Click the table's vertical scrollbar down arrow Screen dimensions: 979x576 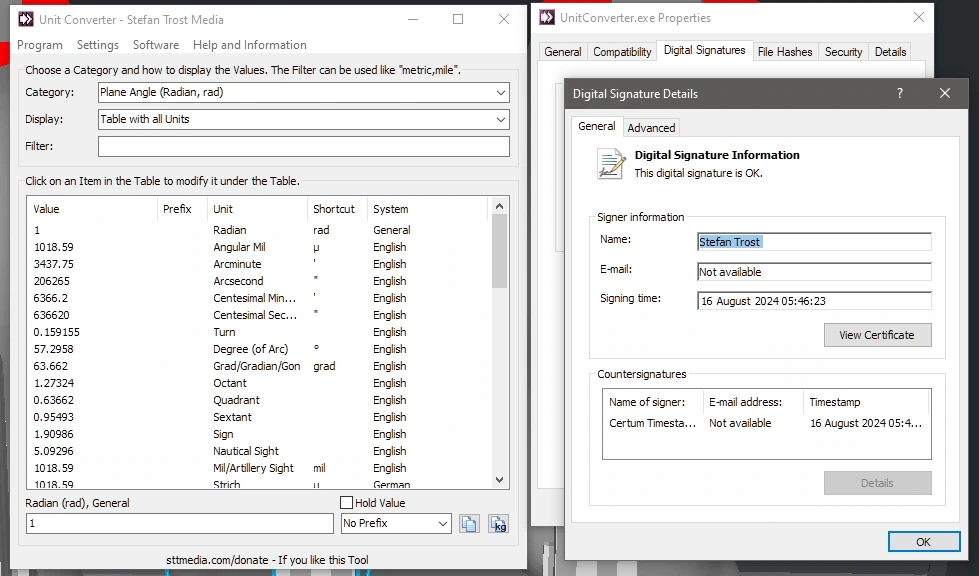(x=499, y=480)
